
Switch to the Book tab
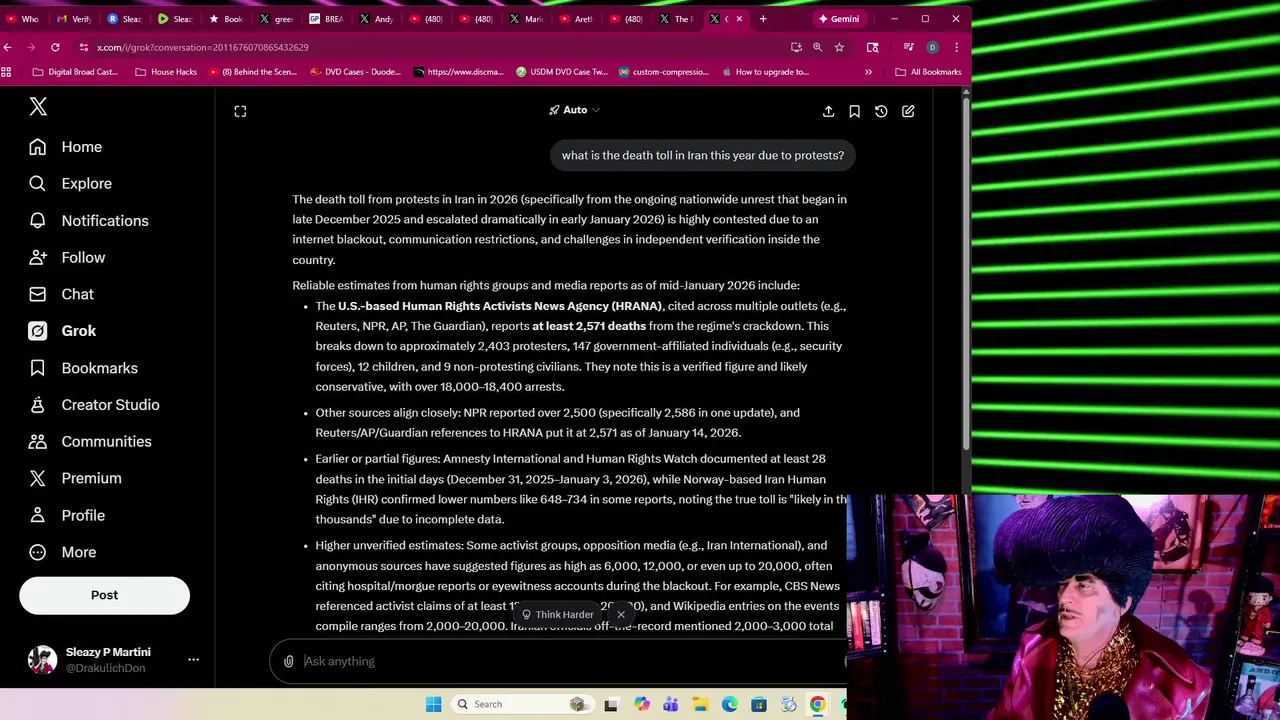(226, 18)
